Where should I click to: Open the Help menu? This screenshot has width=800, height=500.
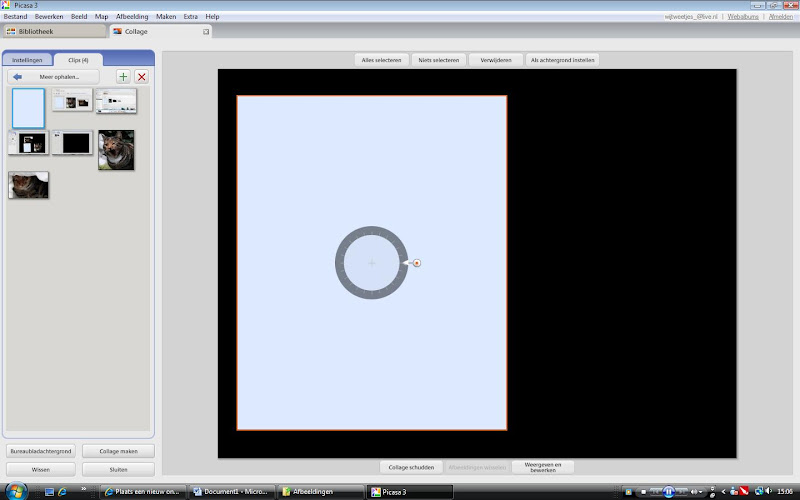click(x=212, y=16)
